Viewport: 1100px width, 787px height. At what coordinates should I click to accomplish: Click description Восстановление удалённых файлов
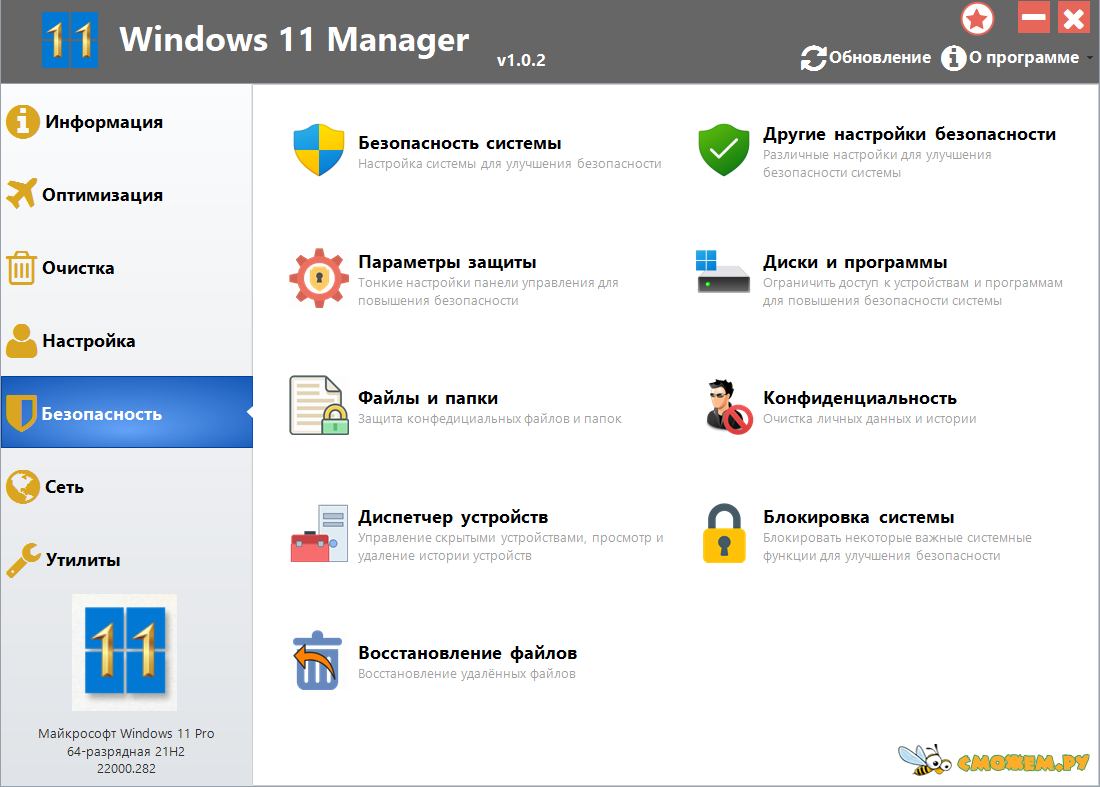click(467, 674)
